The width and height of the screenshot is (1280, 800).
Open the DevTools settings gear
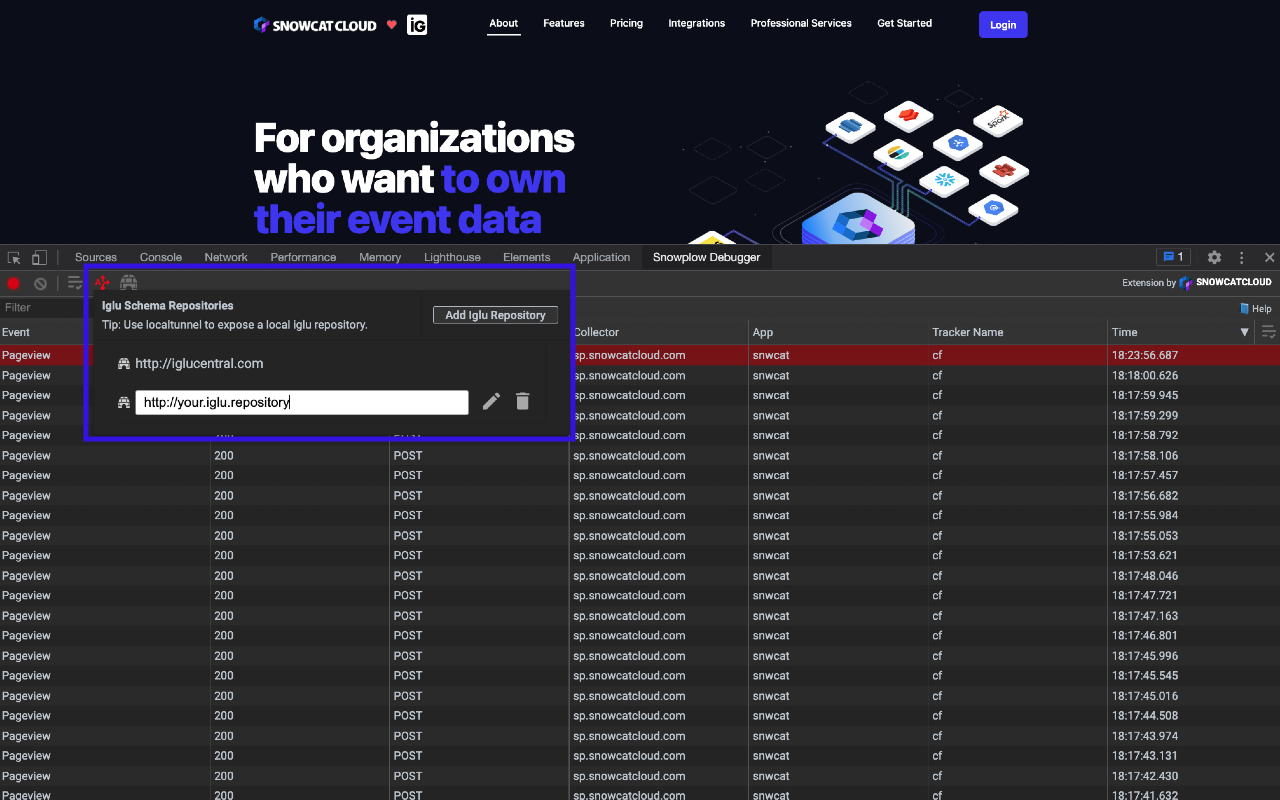click(1214, 257)
